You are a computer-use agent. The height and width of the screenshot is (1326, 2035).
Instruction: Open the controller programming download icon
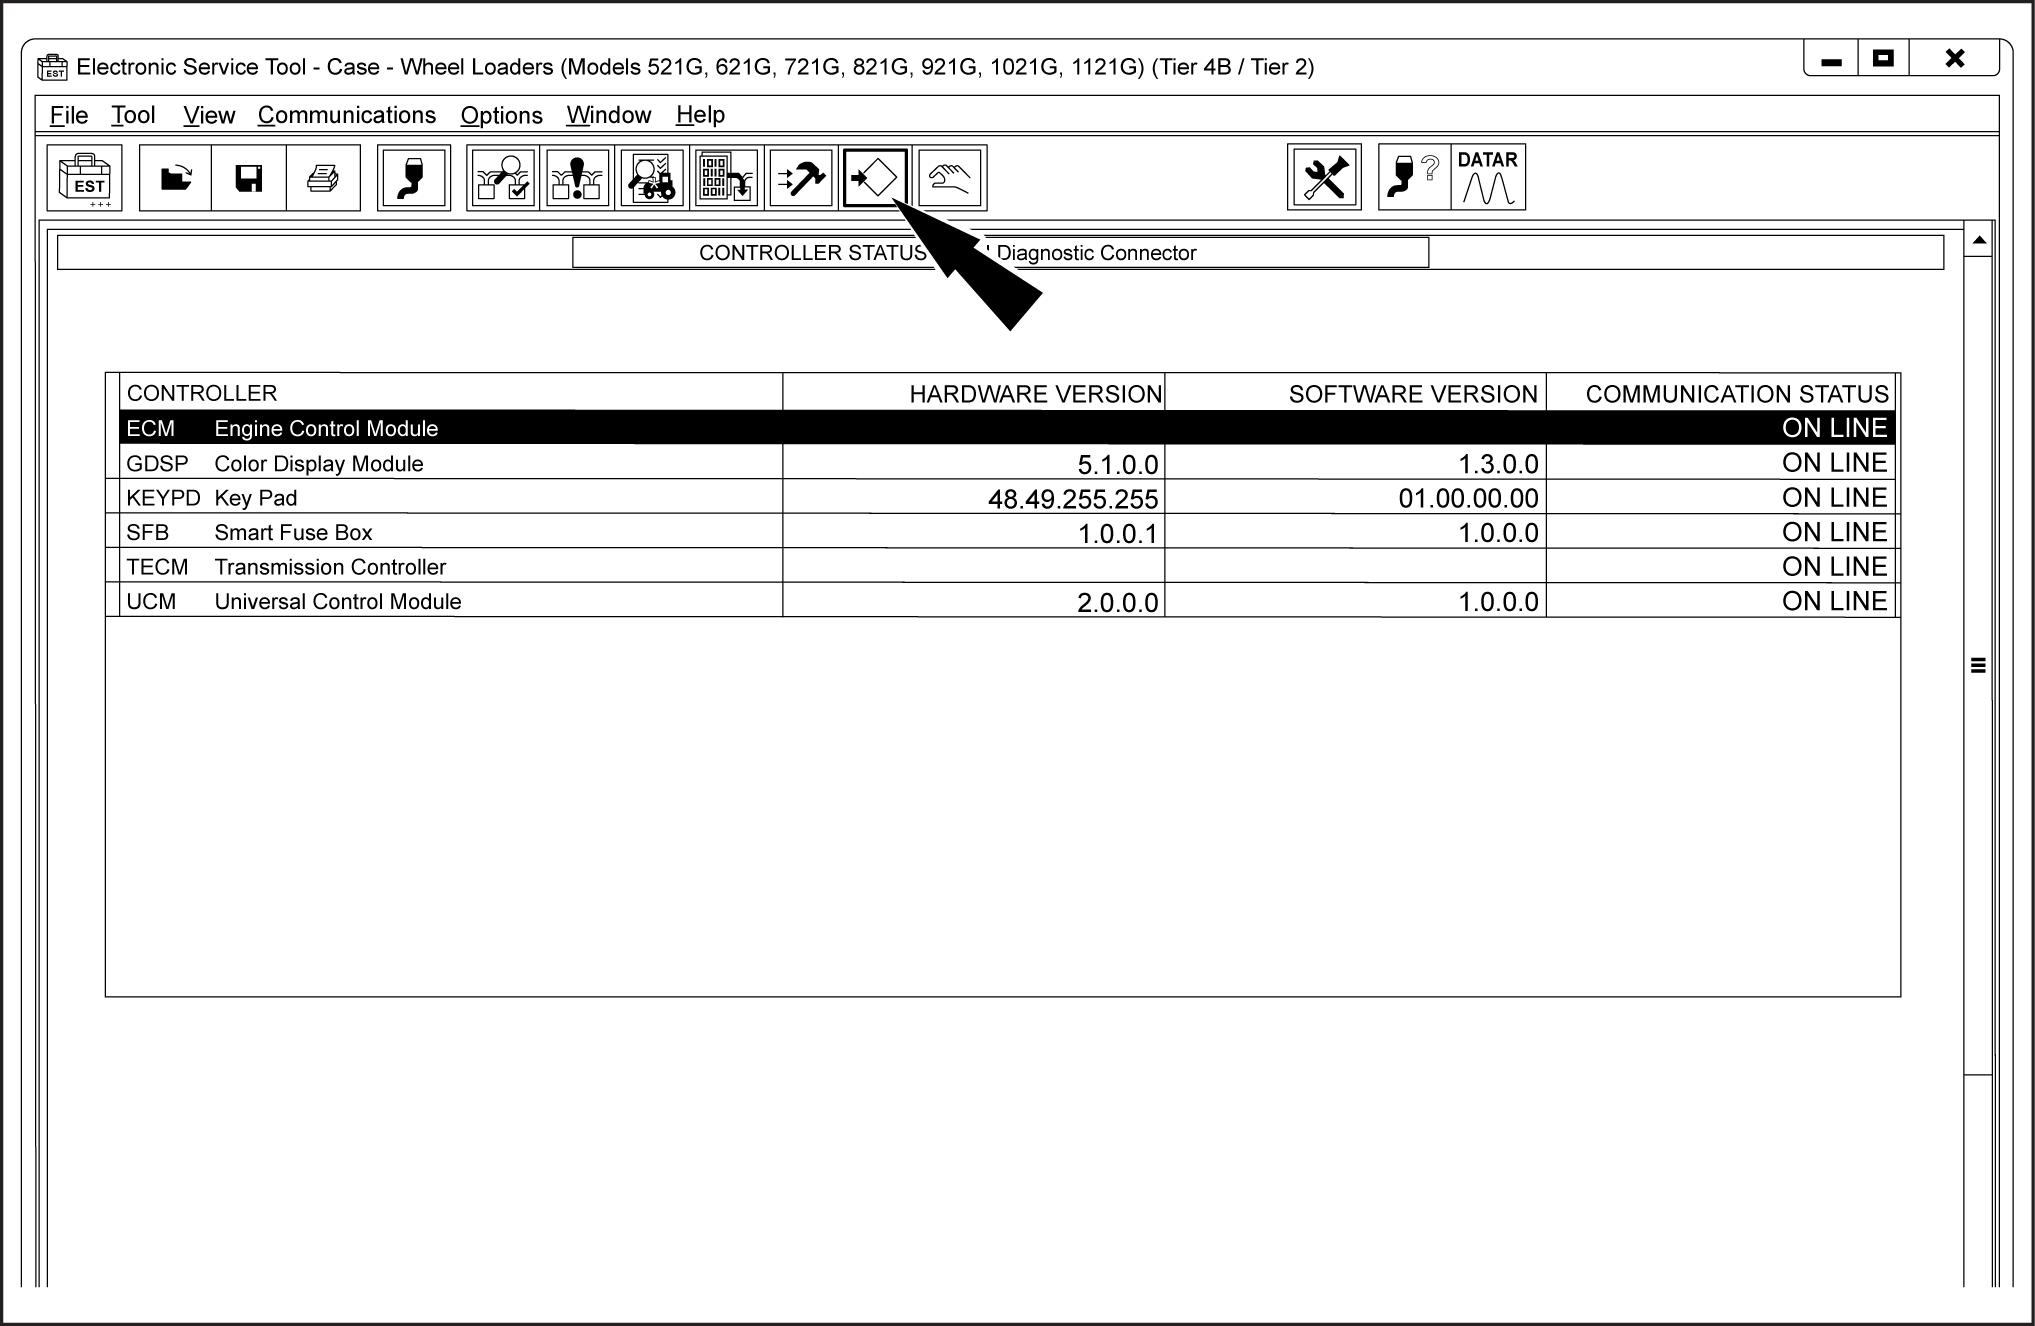[x=726, y=178]
